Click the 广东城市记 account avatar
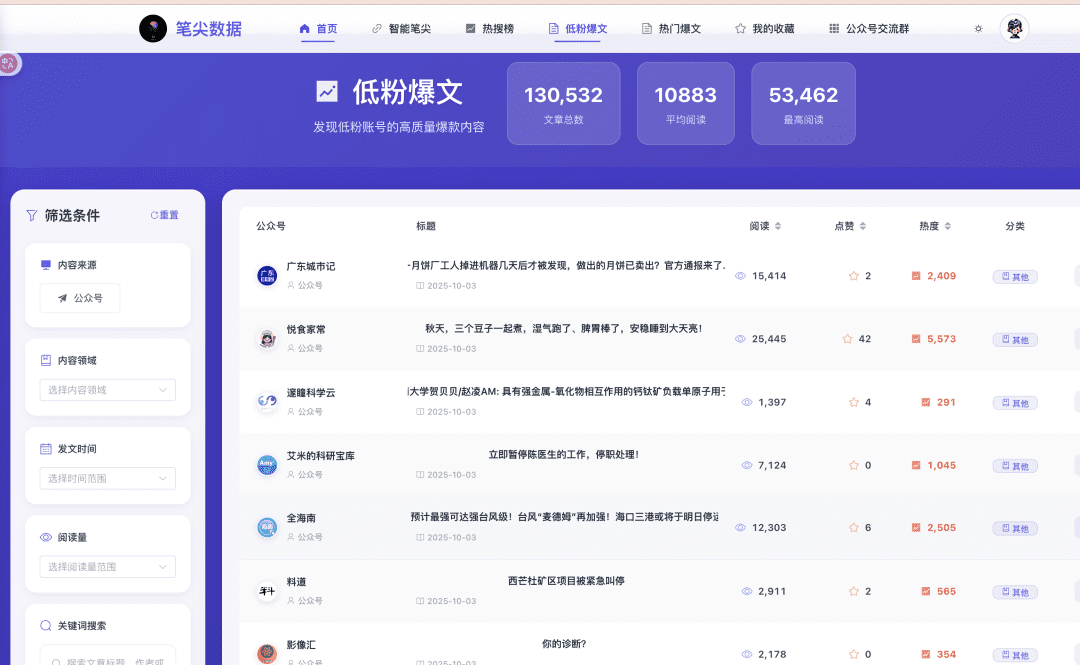This screenshot has width=1080, height=665. tap(267, 275)
